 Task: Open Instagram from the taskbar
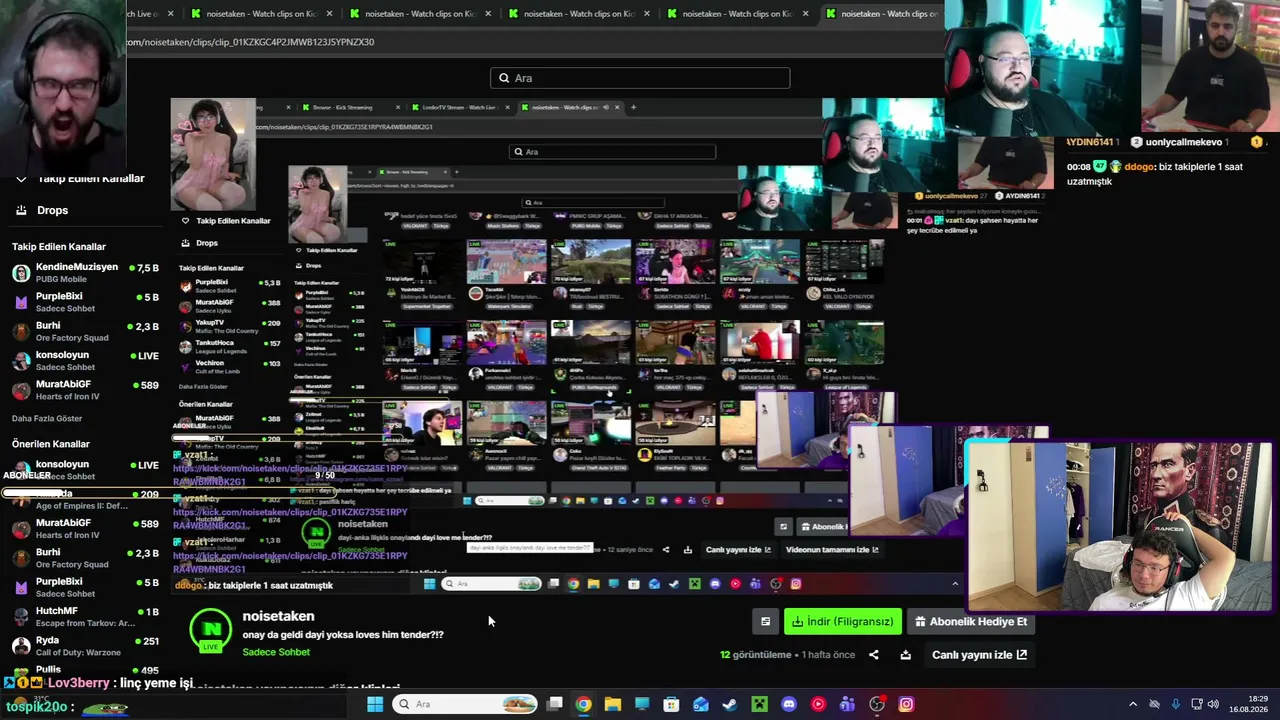pyautogui.click(x=906, y=704)
